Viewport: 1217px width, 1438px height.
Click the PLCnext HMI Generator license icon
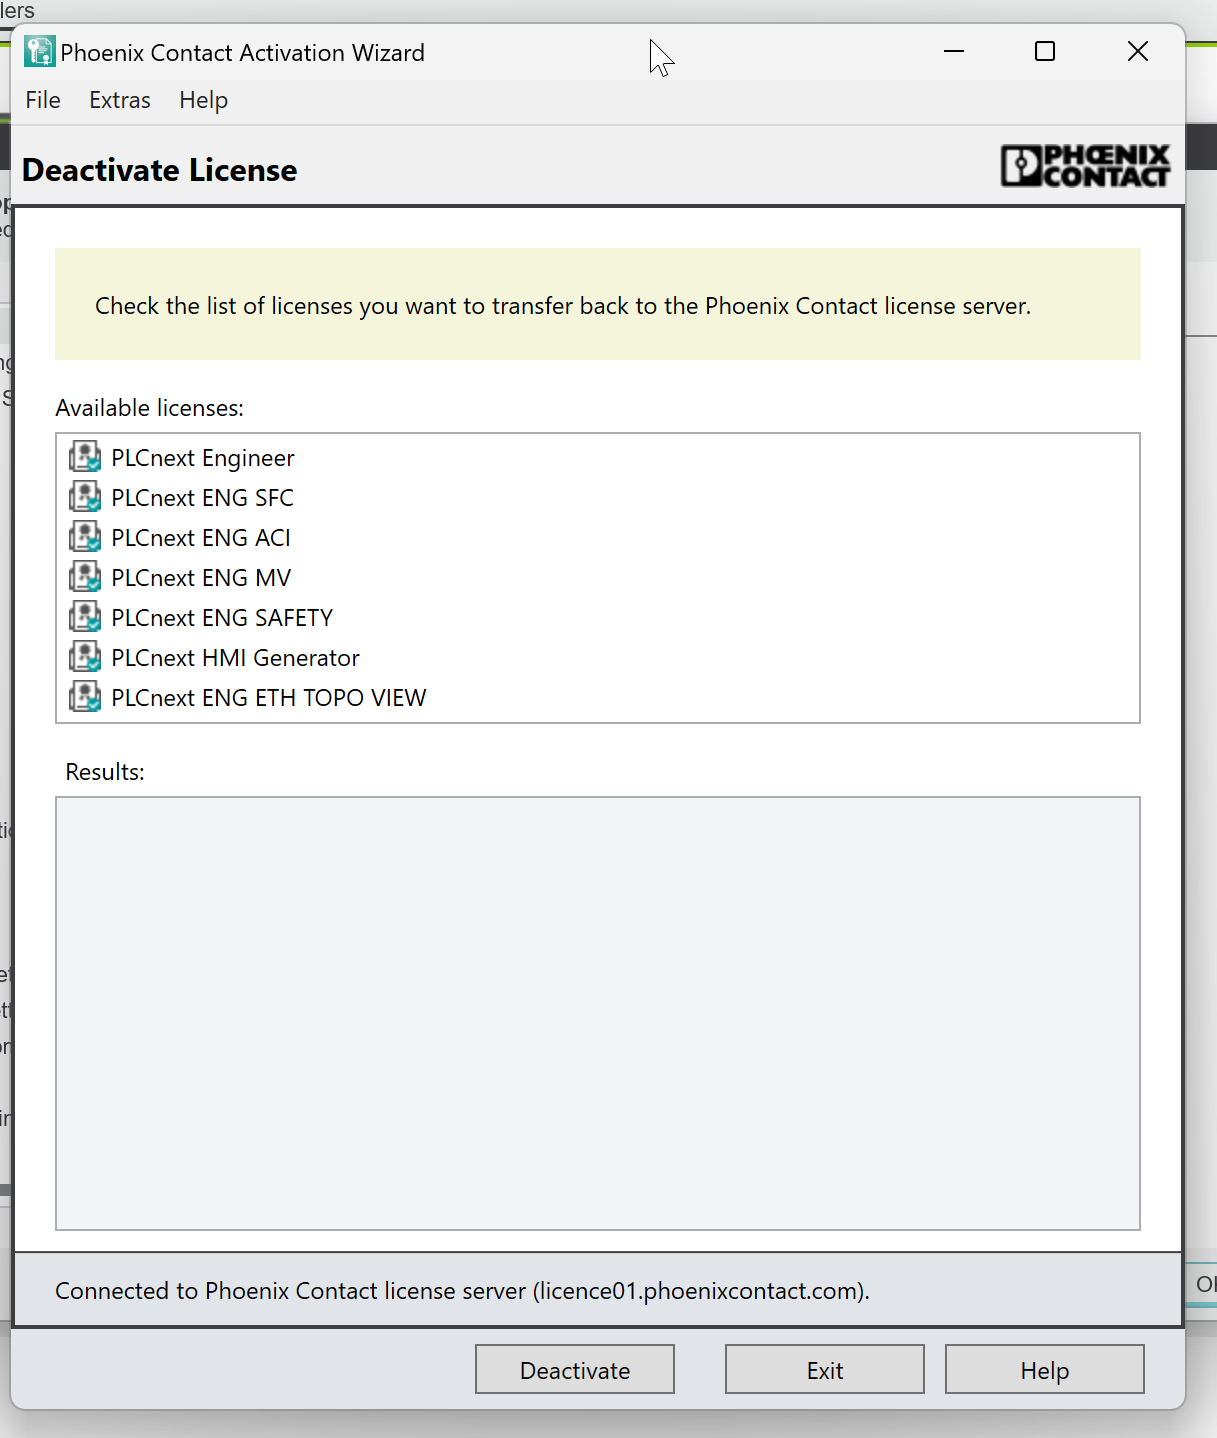click(85, 657)
